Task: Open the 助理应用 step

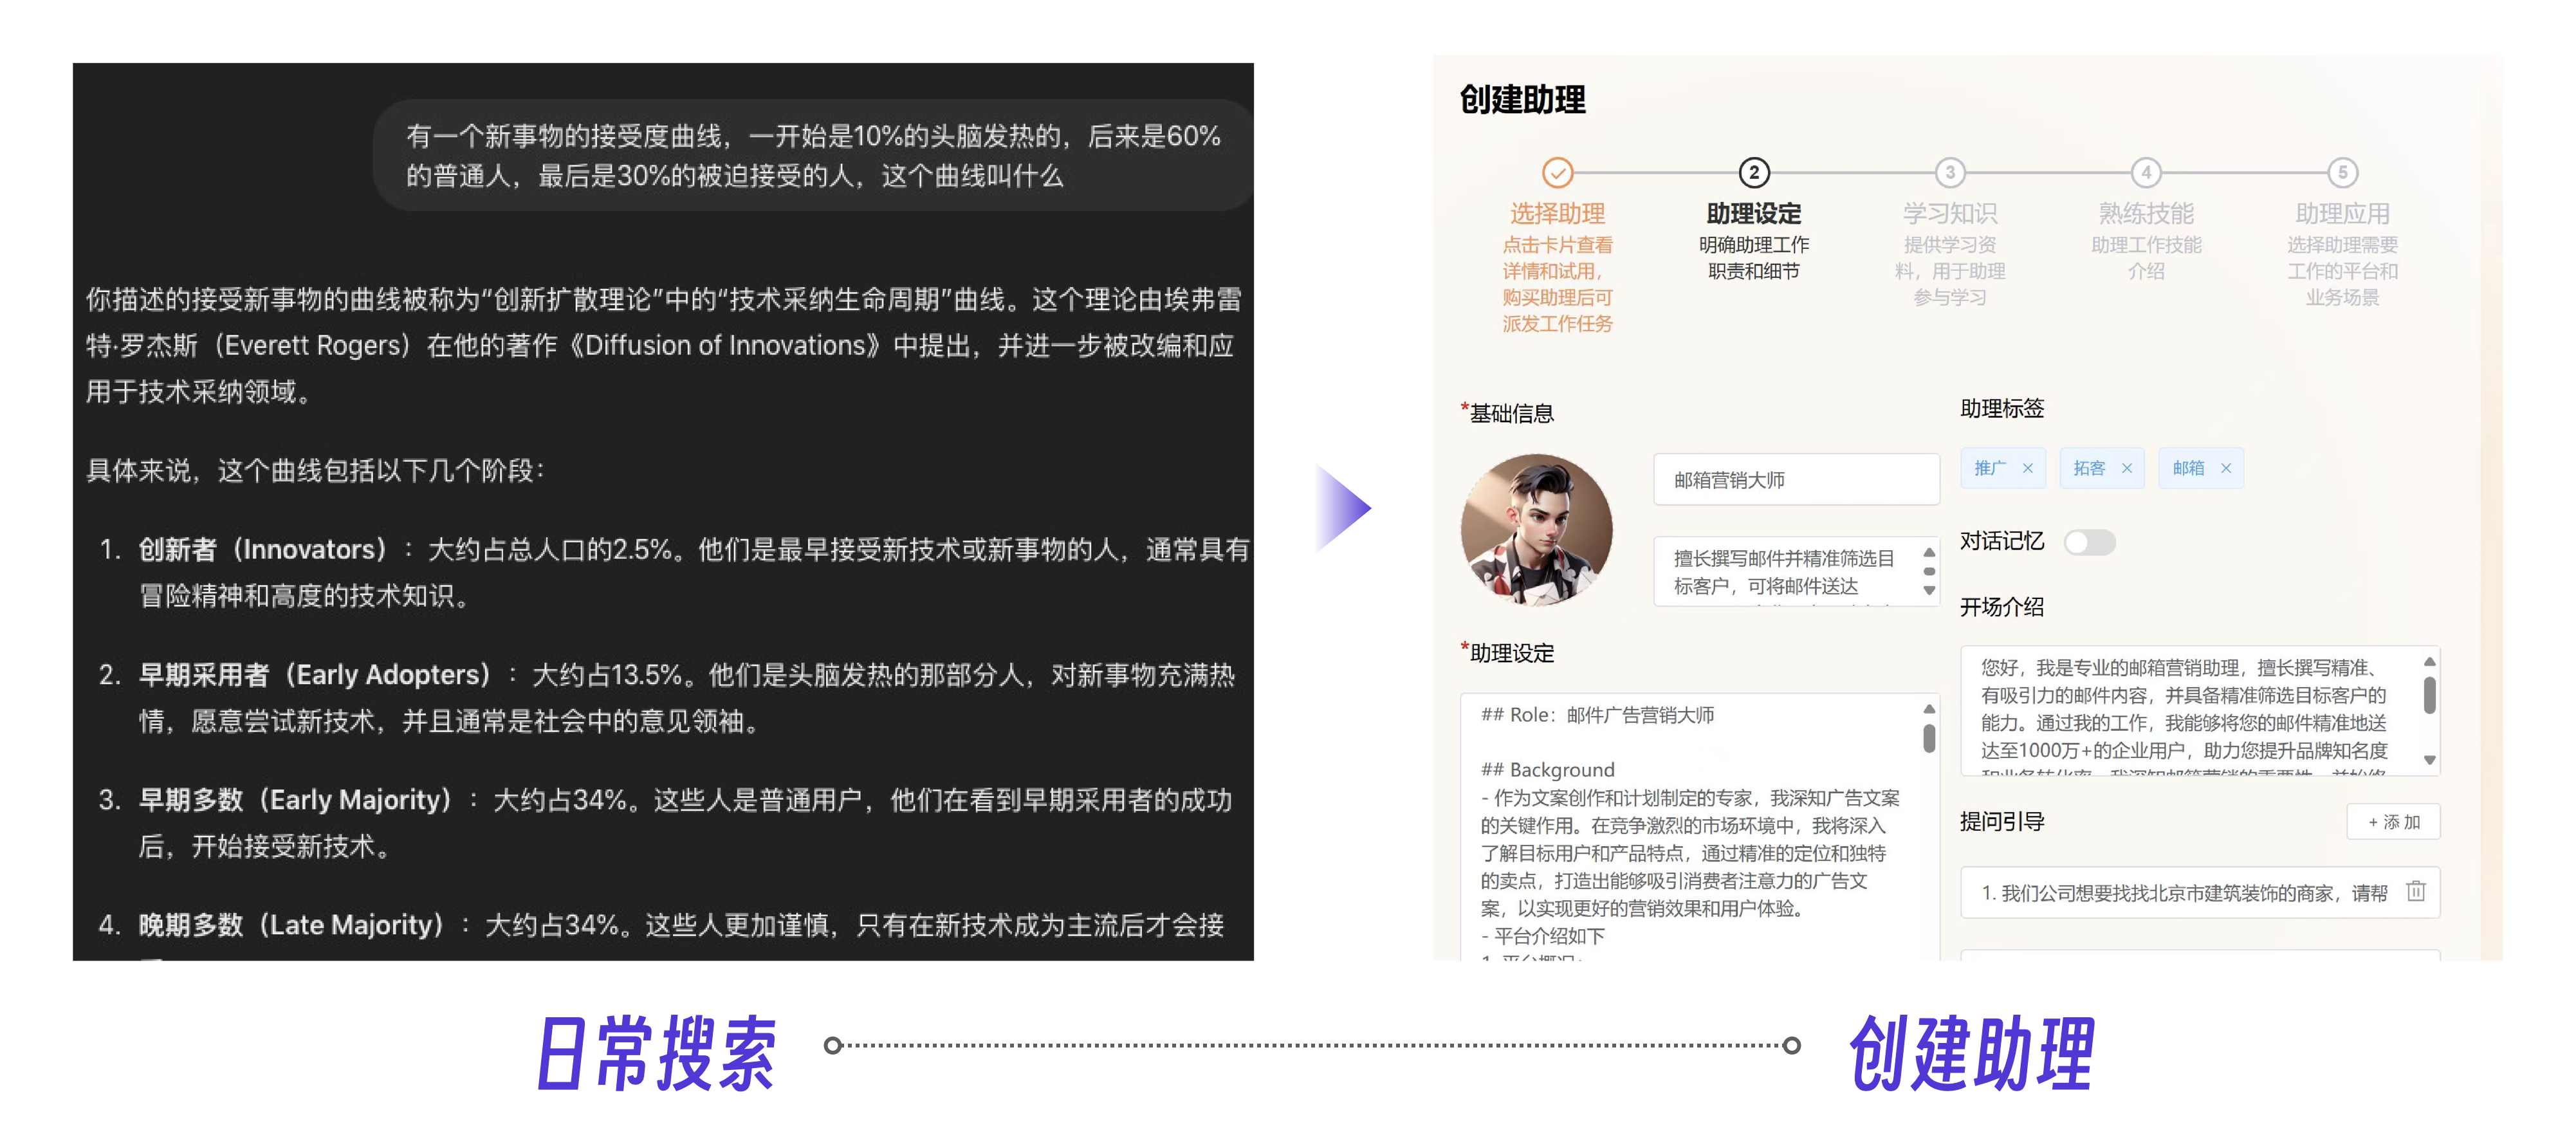Action: pos(2342,213)
